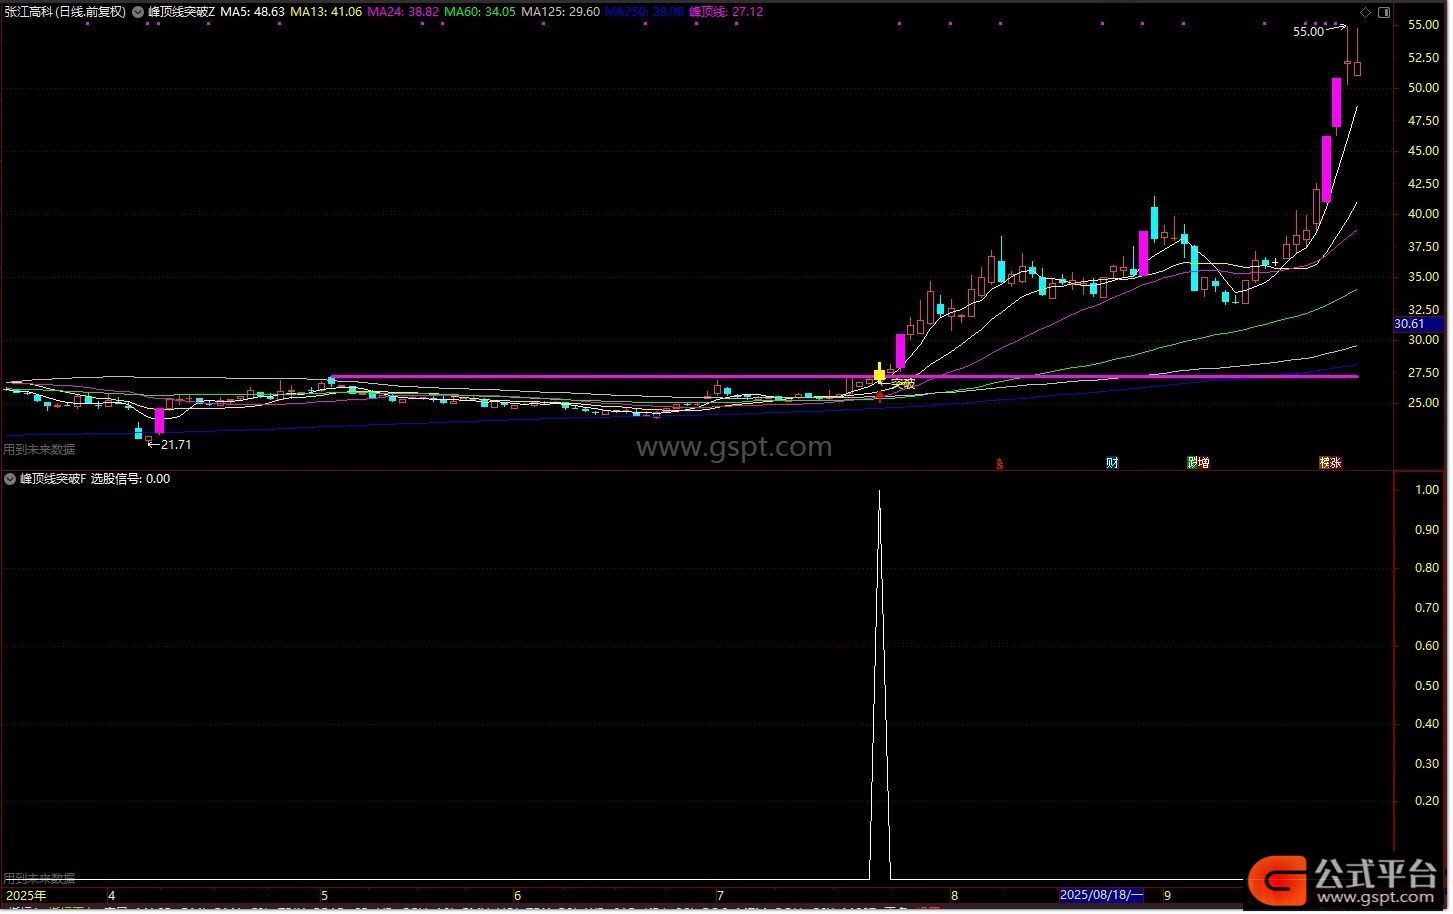Expand the 峰顶线突破F sub-chart indicator dropdown
The height and width of the screenshot is (914, 1453).
tap(10, 479)
